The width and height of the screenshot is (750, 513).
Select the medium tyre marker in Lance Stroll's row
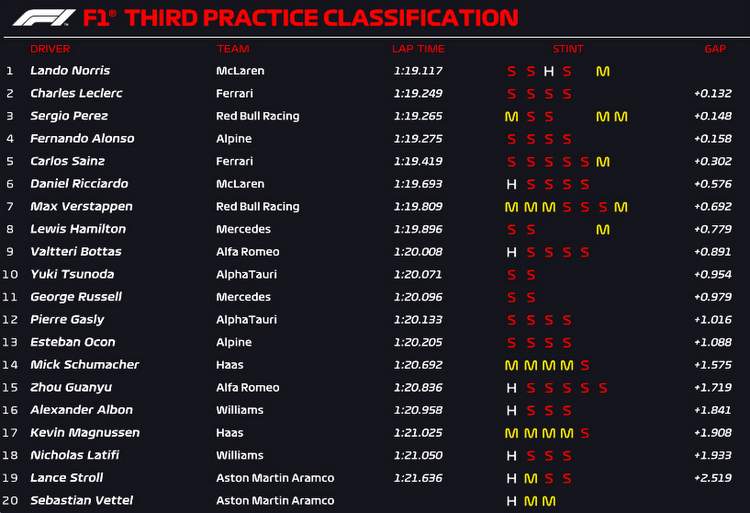pyautogui.click(x=530, y=478)
